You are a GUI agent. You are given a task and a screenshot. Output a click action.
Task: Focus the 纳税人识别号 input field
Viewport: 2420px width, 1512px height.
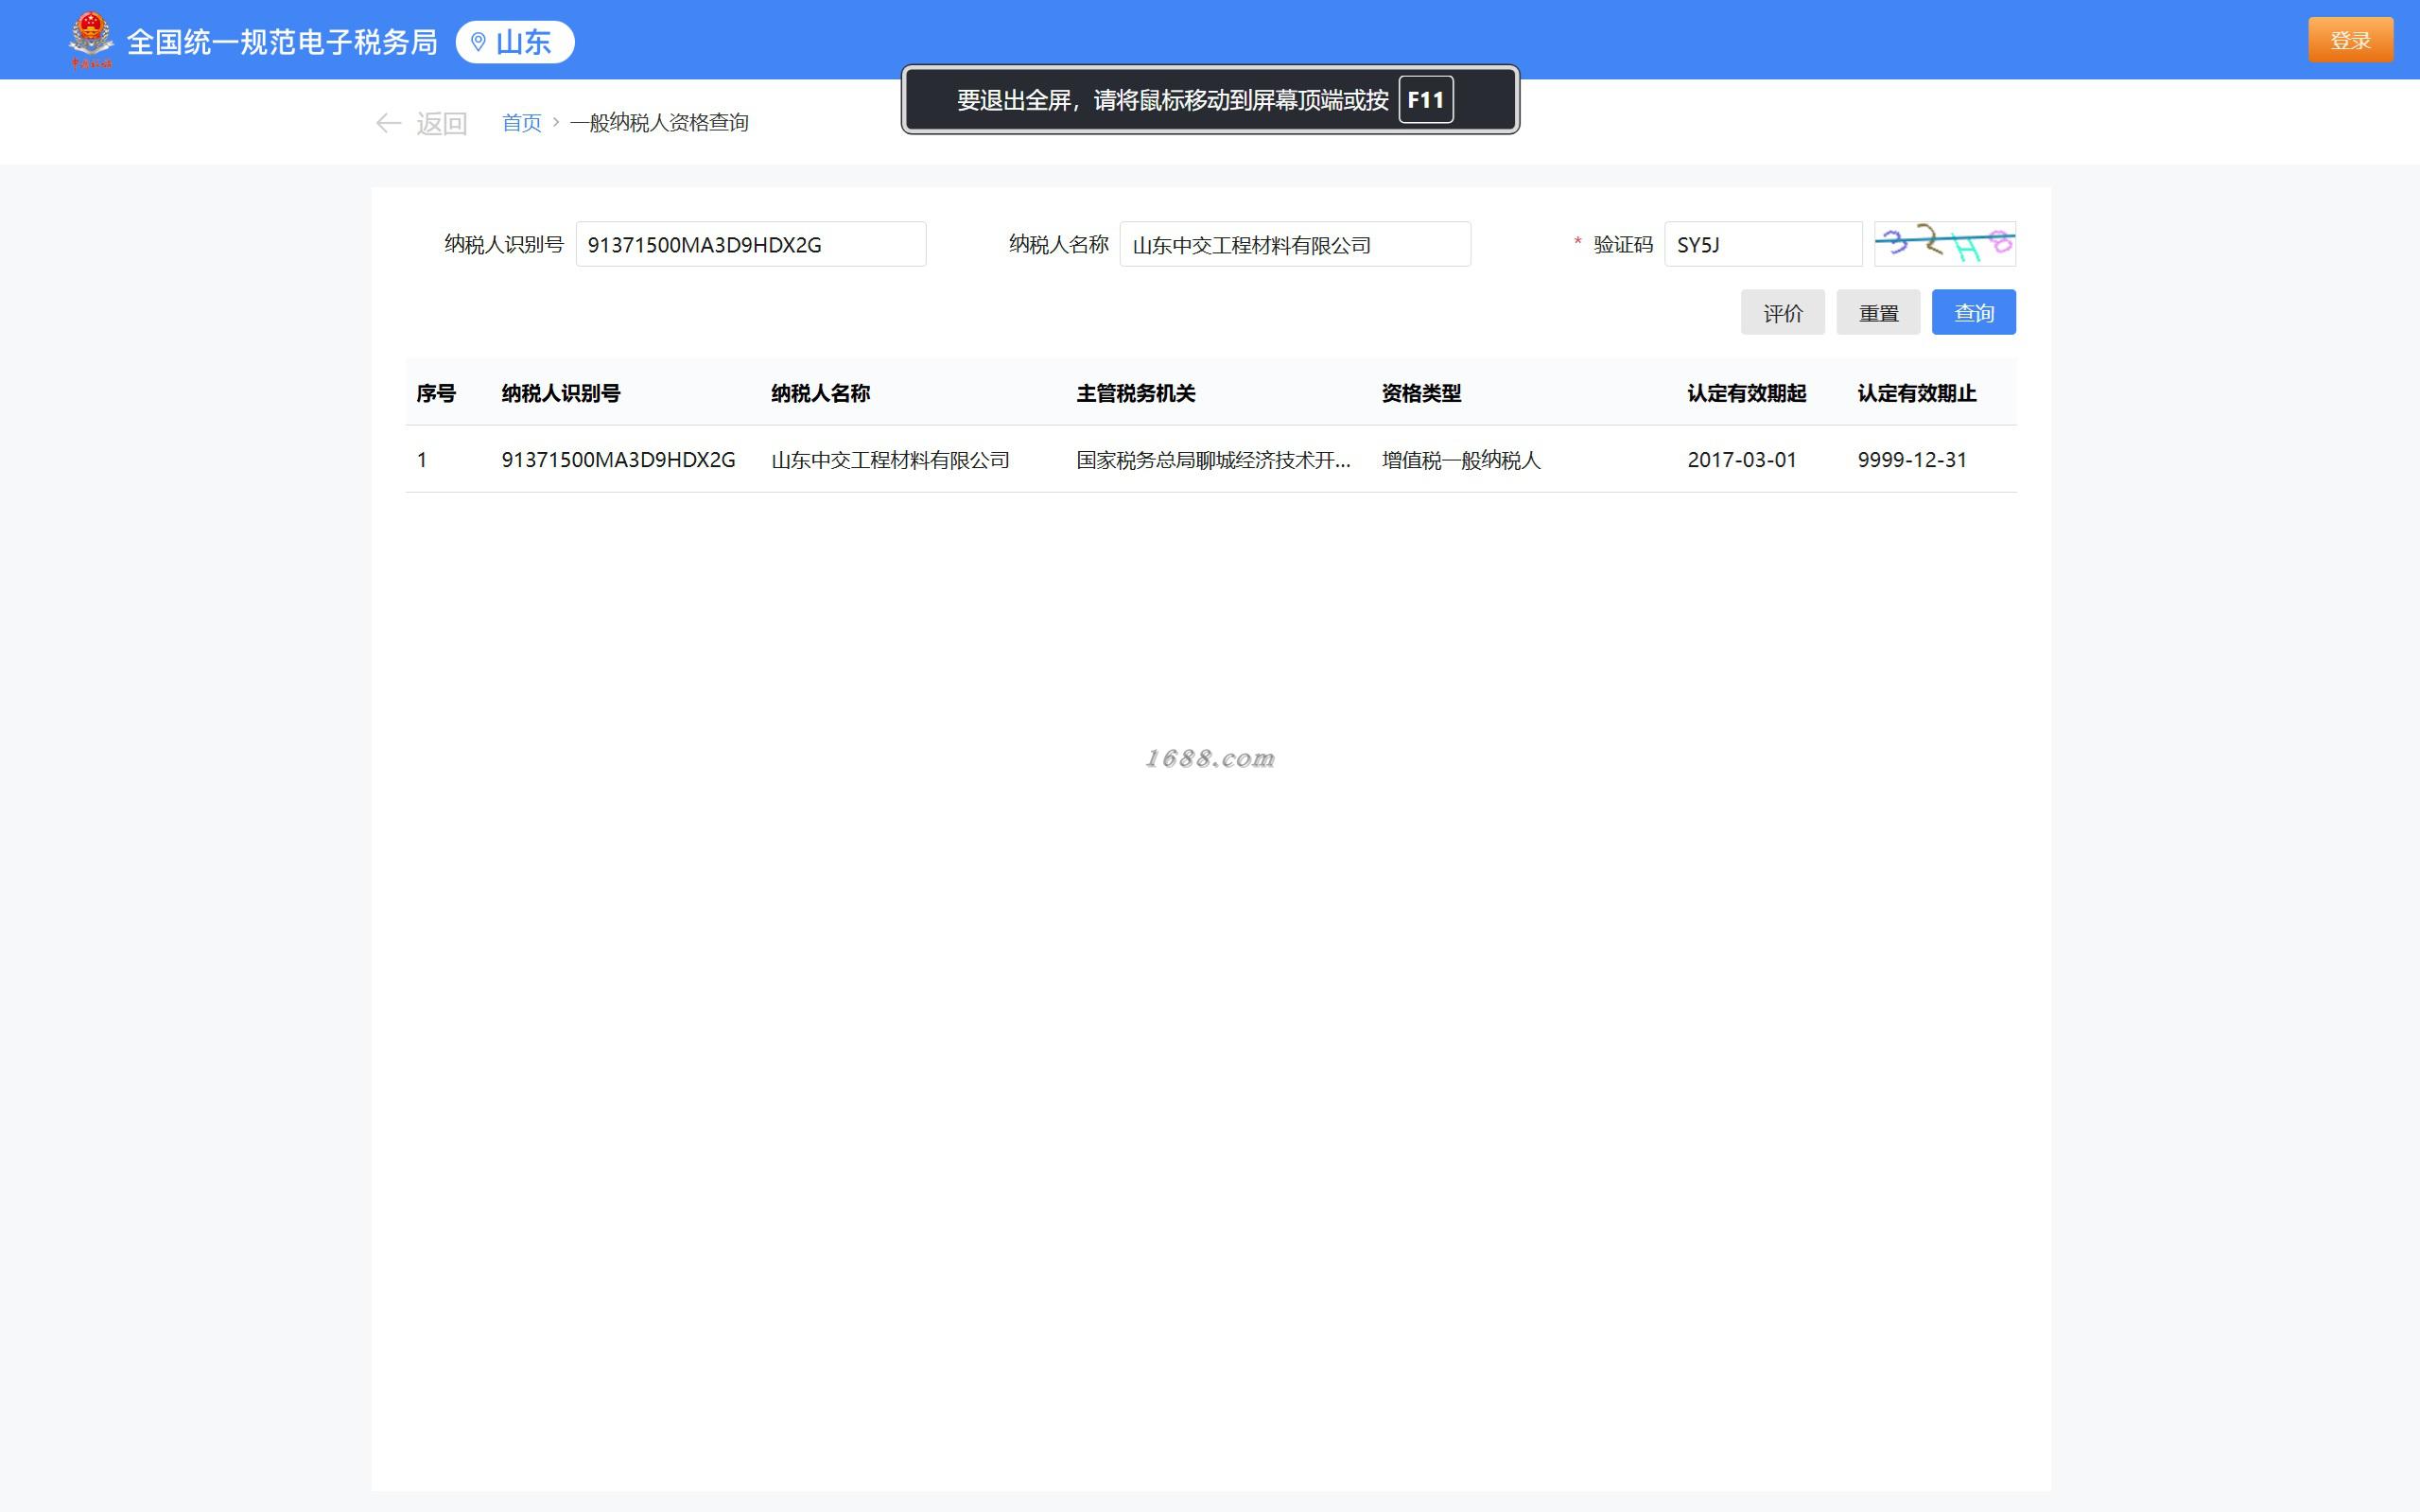click(x=750, y=245)
